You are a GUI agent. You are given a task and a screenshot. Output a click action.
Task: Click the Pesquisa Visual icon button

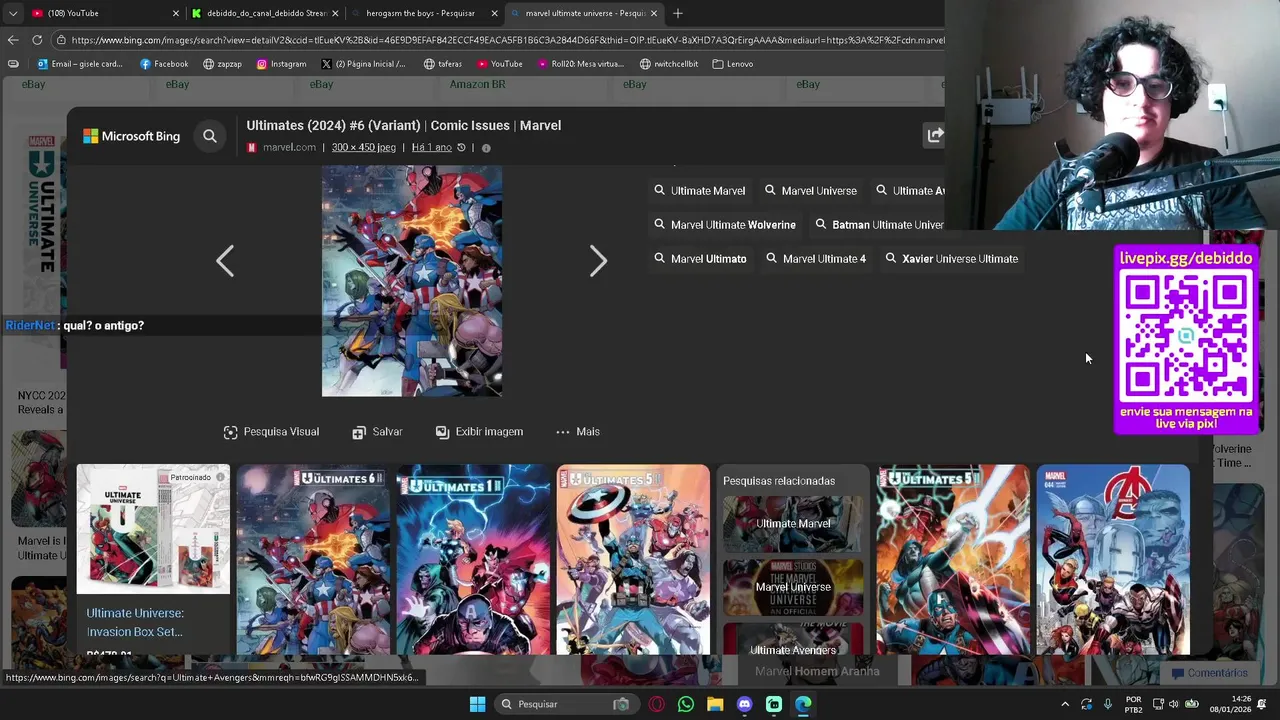click(x=271, y=432)
